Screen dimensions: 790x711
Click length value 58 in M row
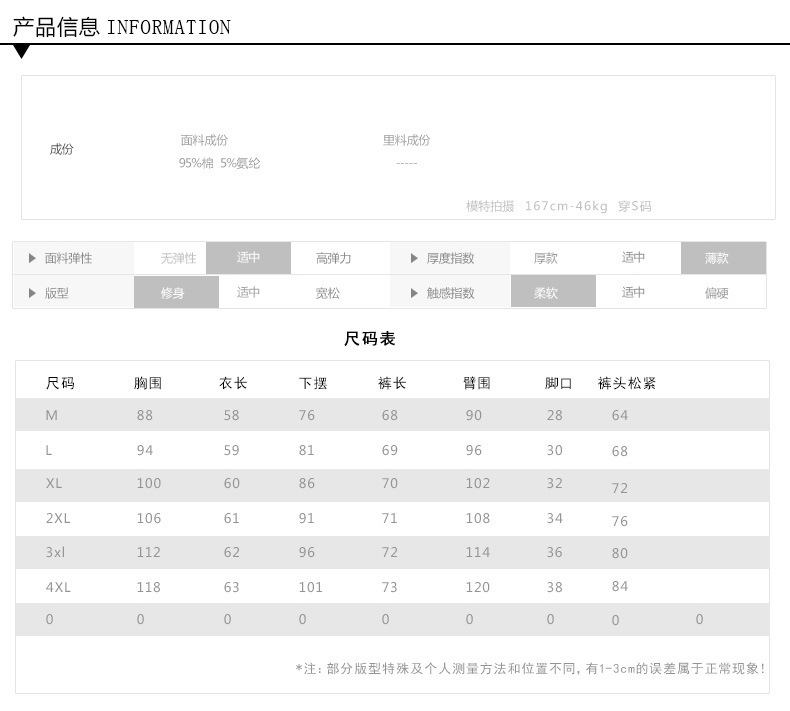(x=231, y=415)
